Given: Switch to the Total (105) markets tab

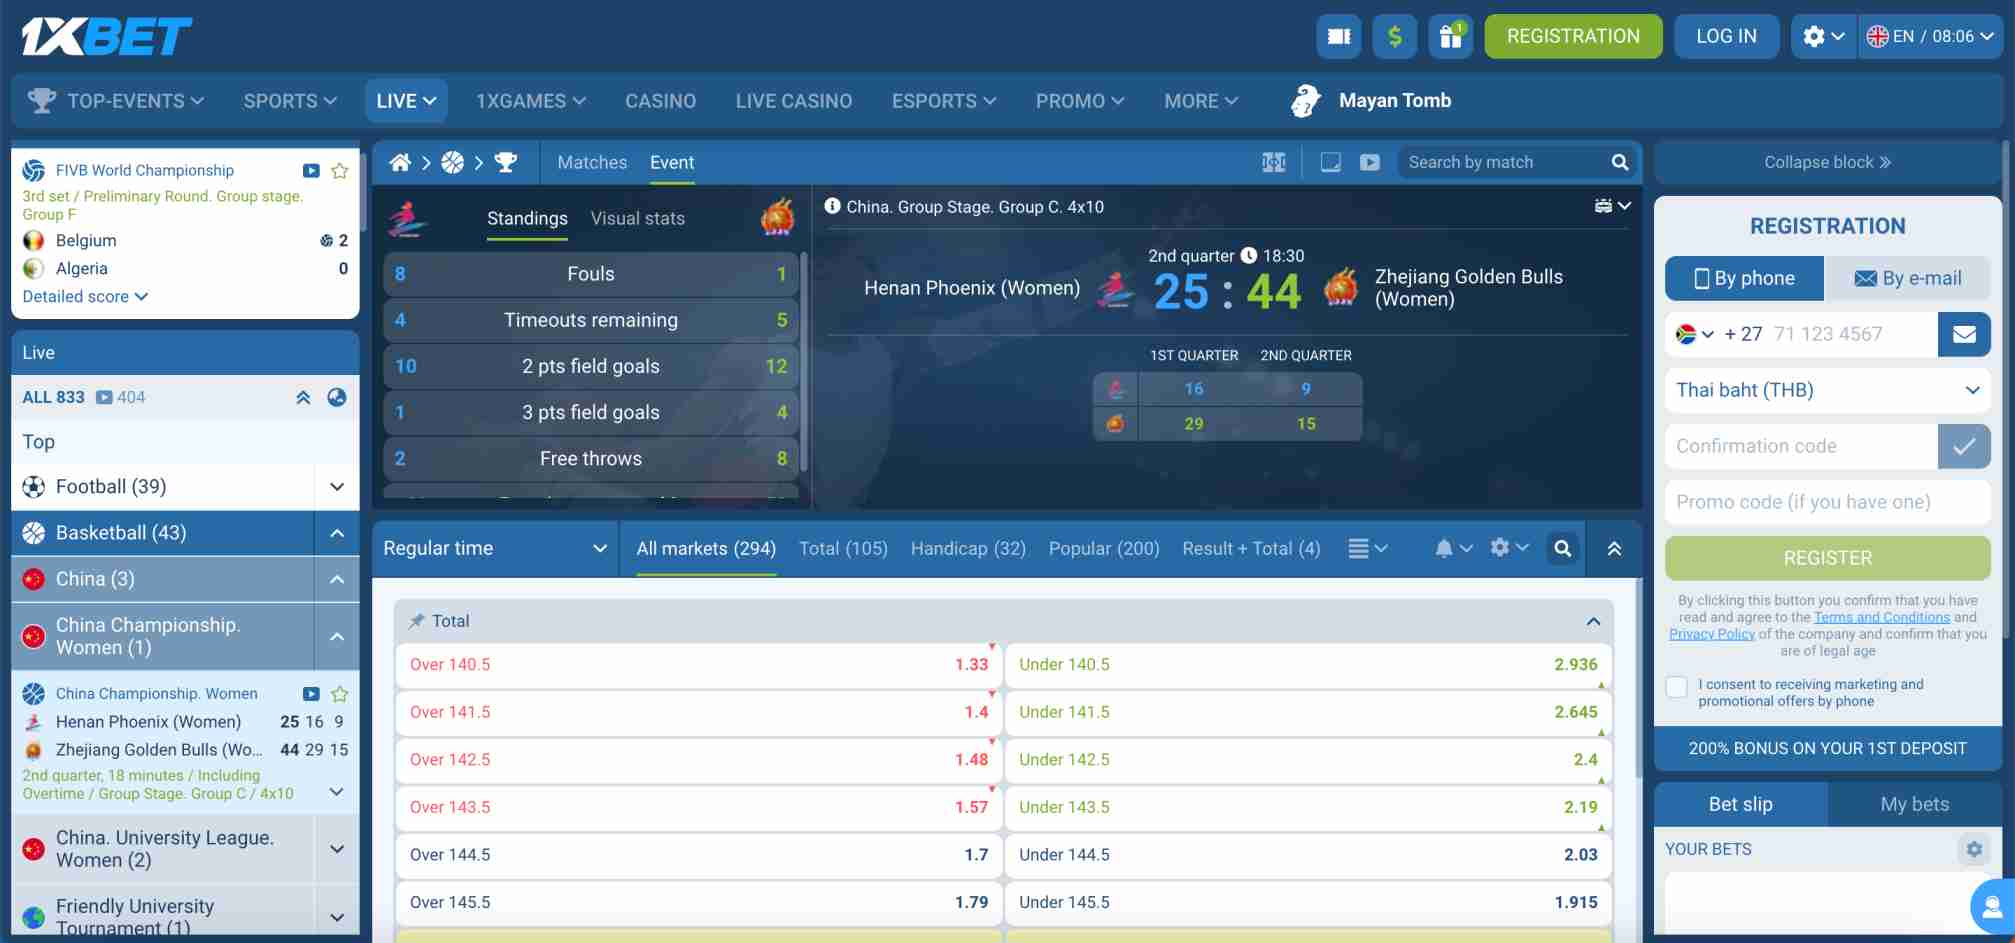Looking at the screenshot, I should coord(843,548).
